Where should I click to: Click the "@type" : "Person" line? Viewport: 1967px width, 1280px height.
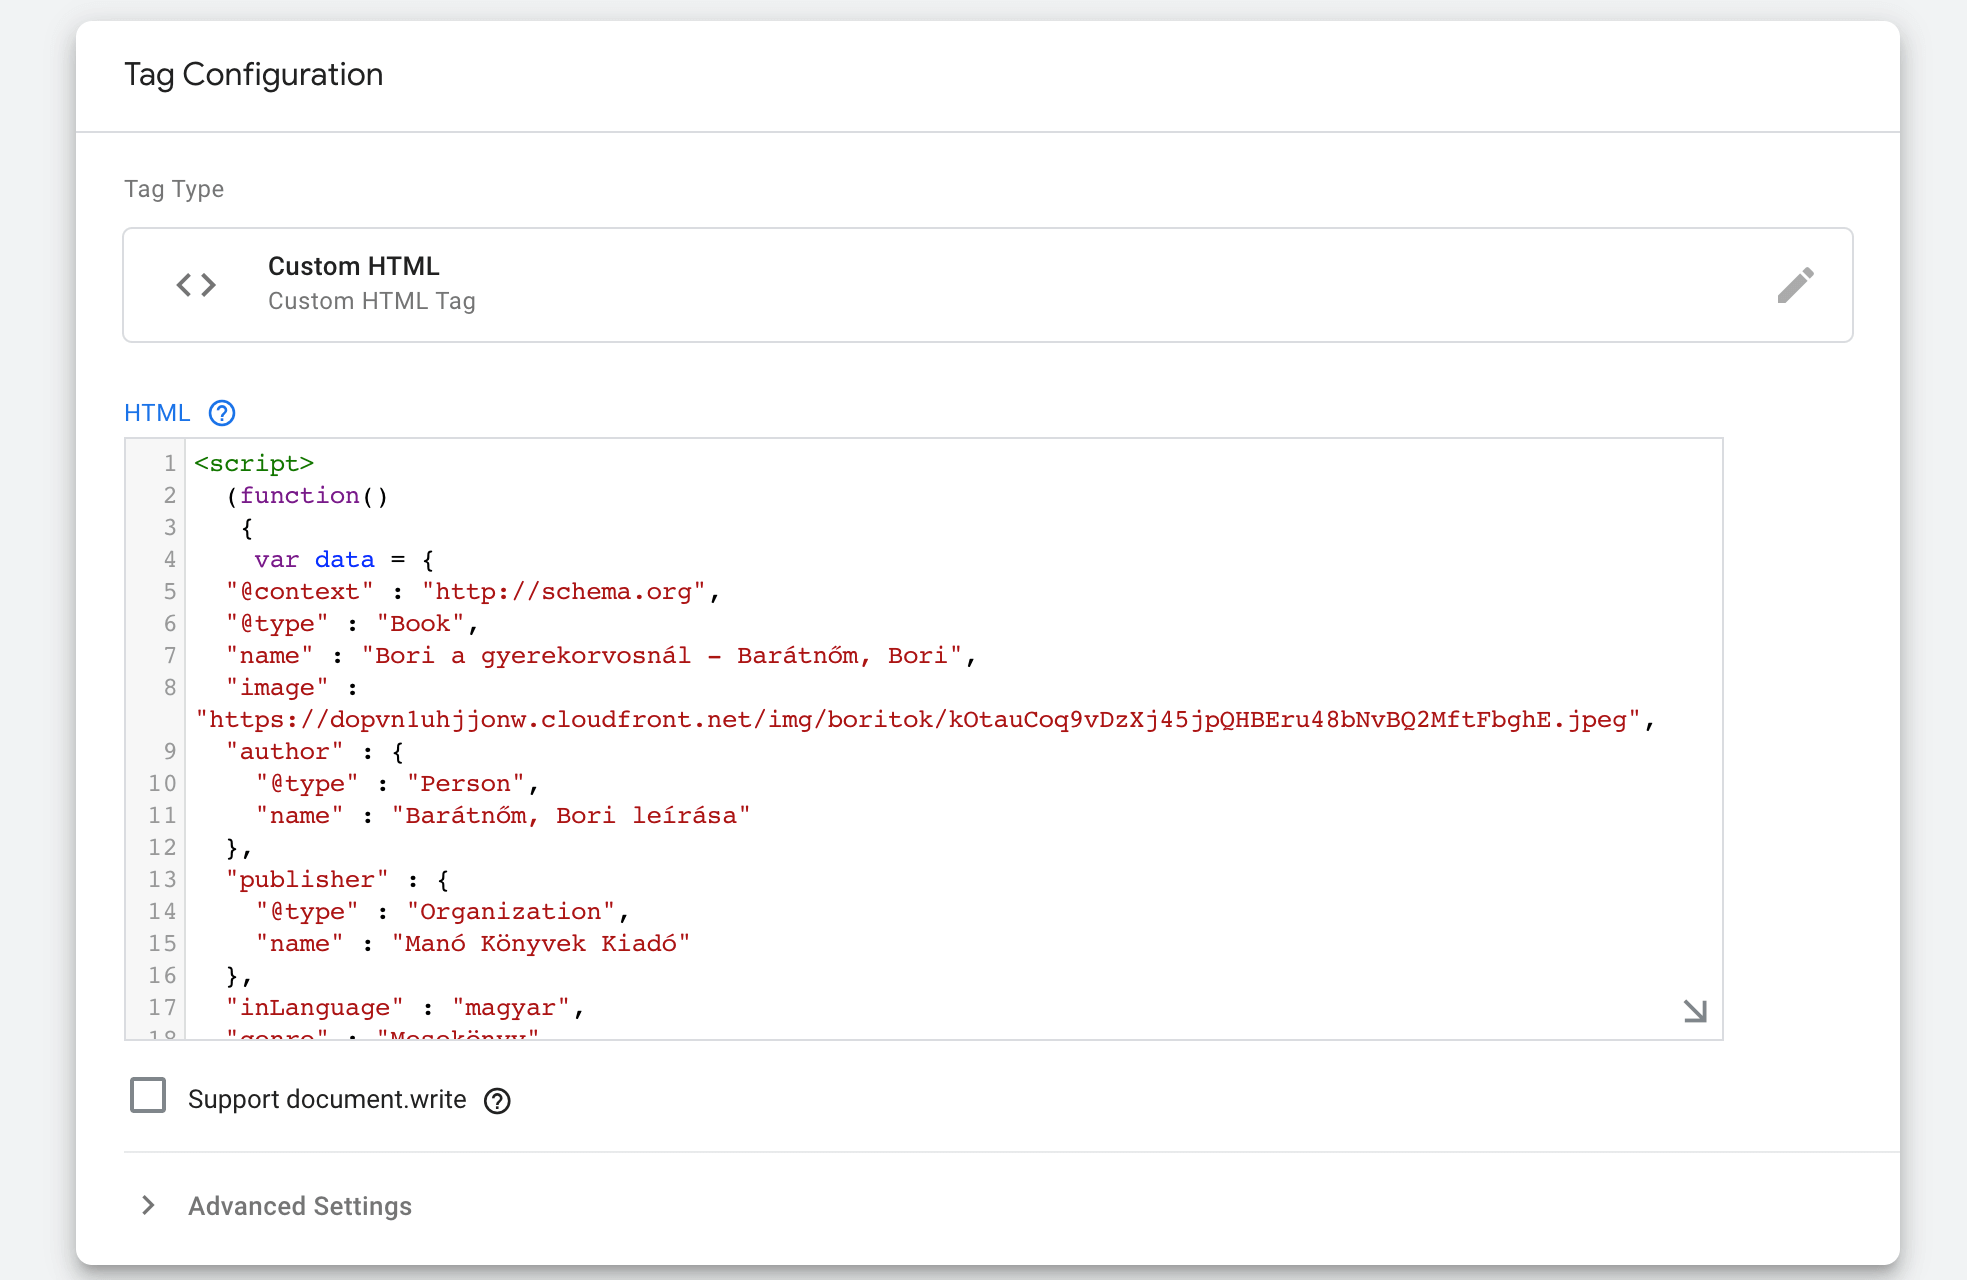click(x=398, y=784)
